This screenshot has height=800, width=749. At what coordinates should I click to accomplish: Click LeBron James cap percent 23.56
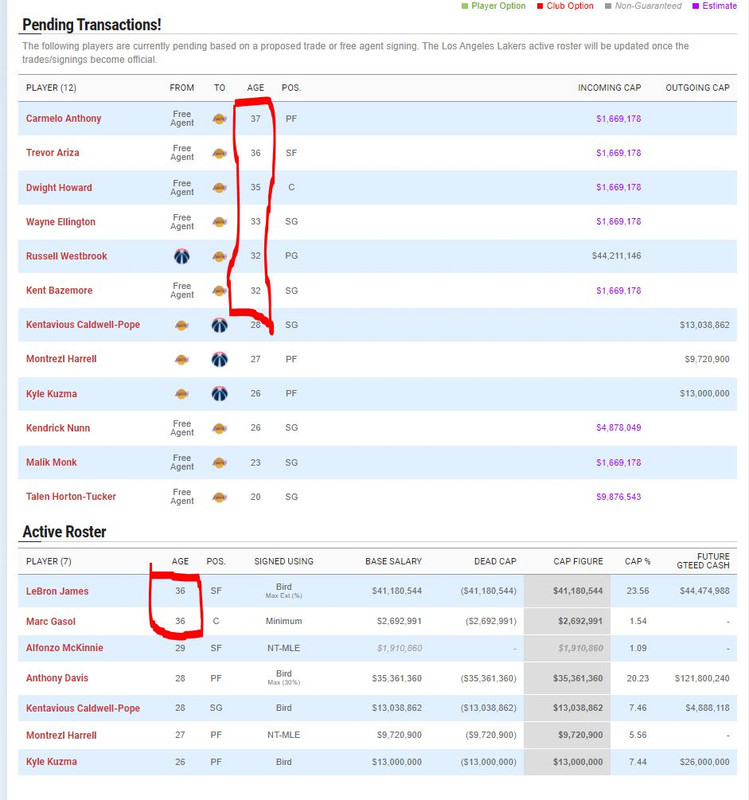pyautogui.click(x=638, y=591)
